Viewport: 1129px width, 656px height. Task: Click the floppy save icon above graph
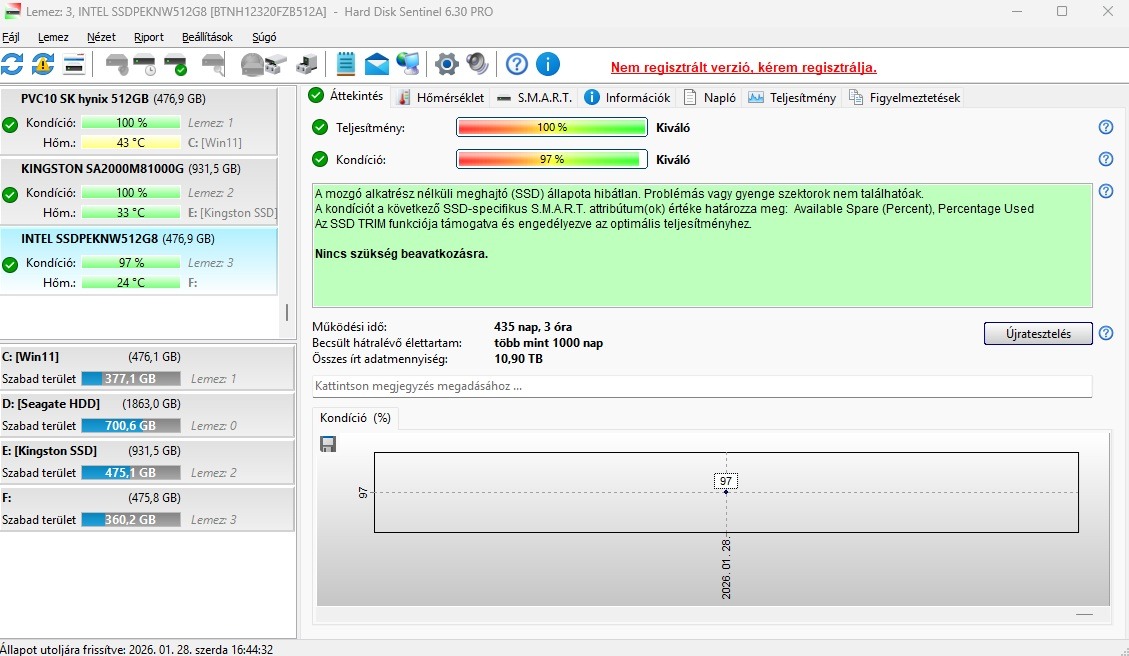pyautogui.click(x=328, y=444)
